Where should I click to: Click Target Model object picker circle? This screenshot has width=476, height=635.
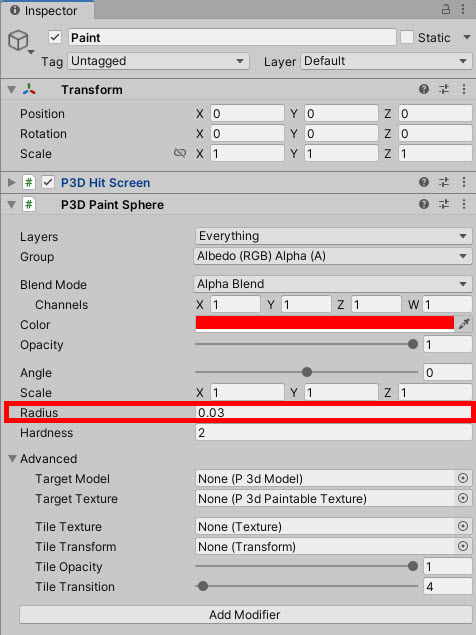click(463, 478)
